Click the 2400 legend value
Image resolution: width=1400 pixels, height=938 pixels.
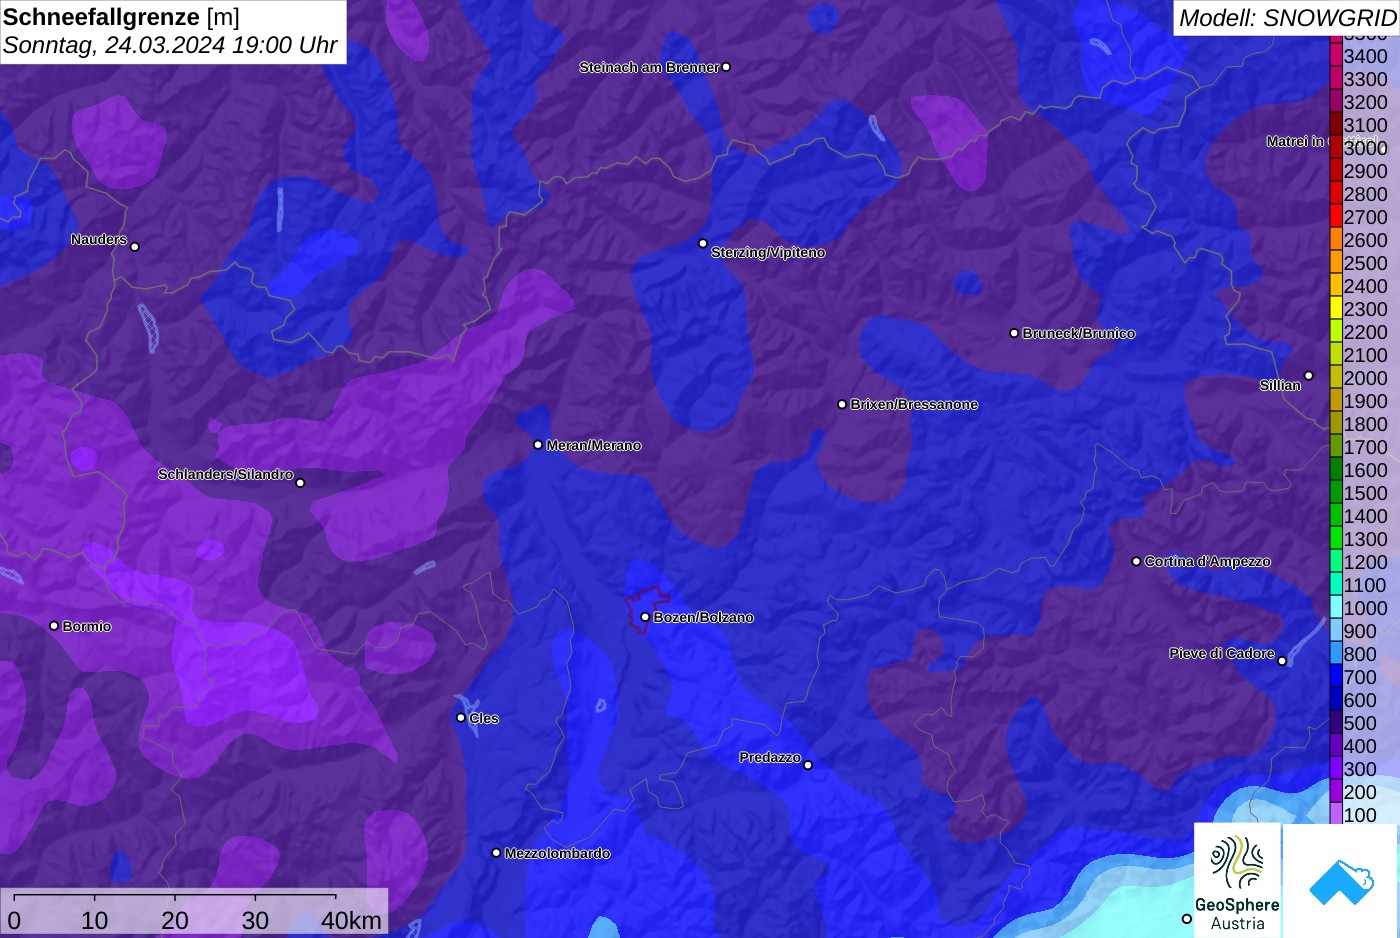coord(1366,286)
